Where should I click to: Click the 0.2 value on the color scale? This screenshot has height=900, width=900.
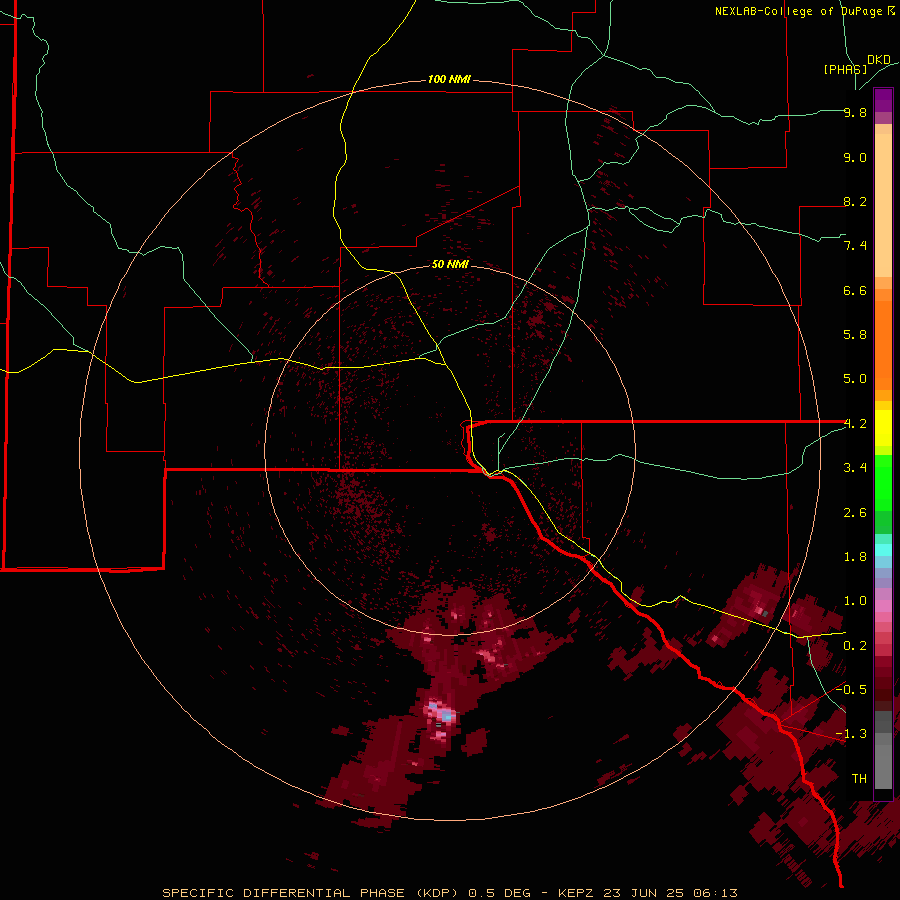[855, 646]
